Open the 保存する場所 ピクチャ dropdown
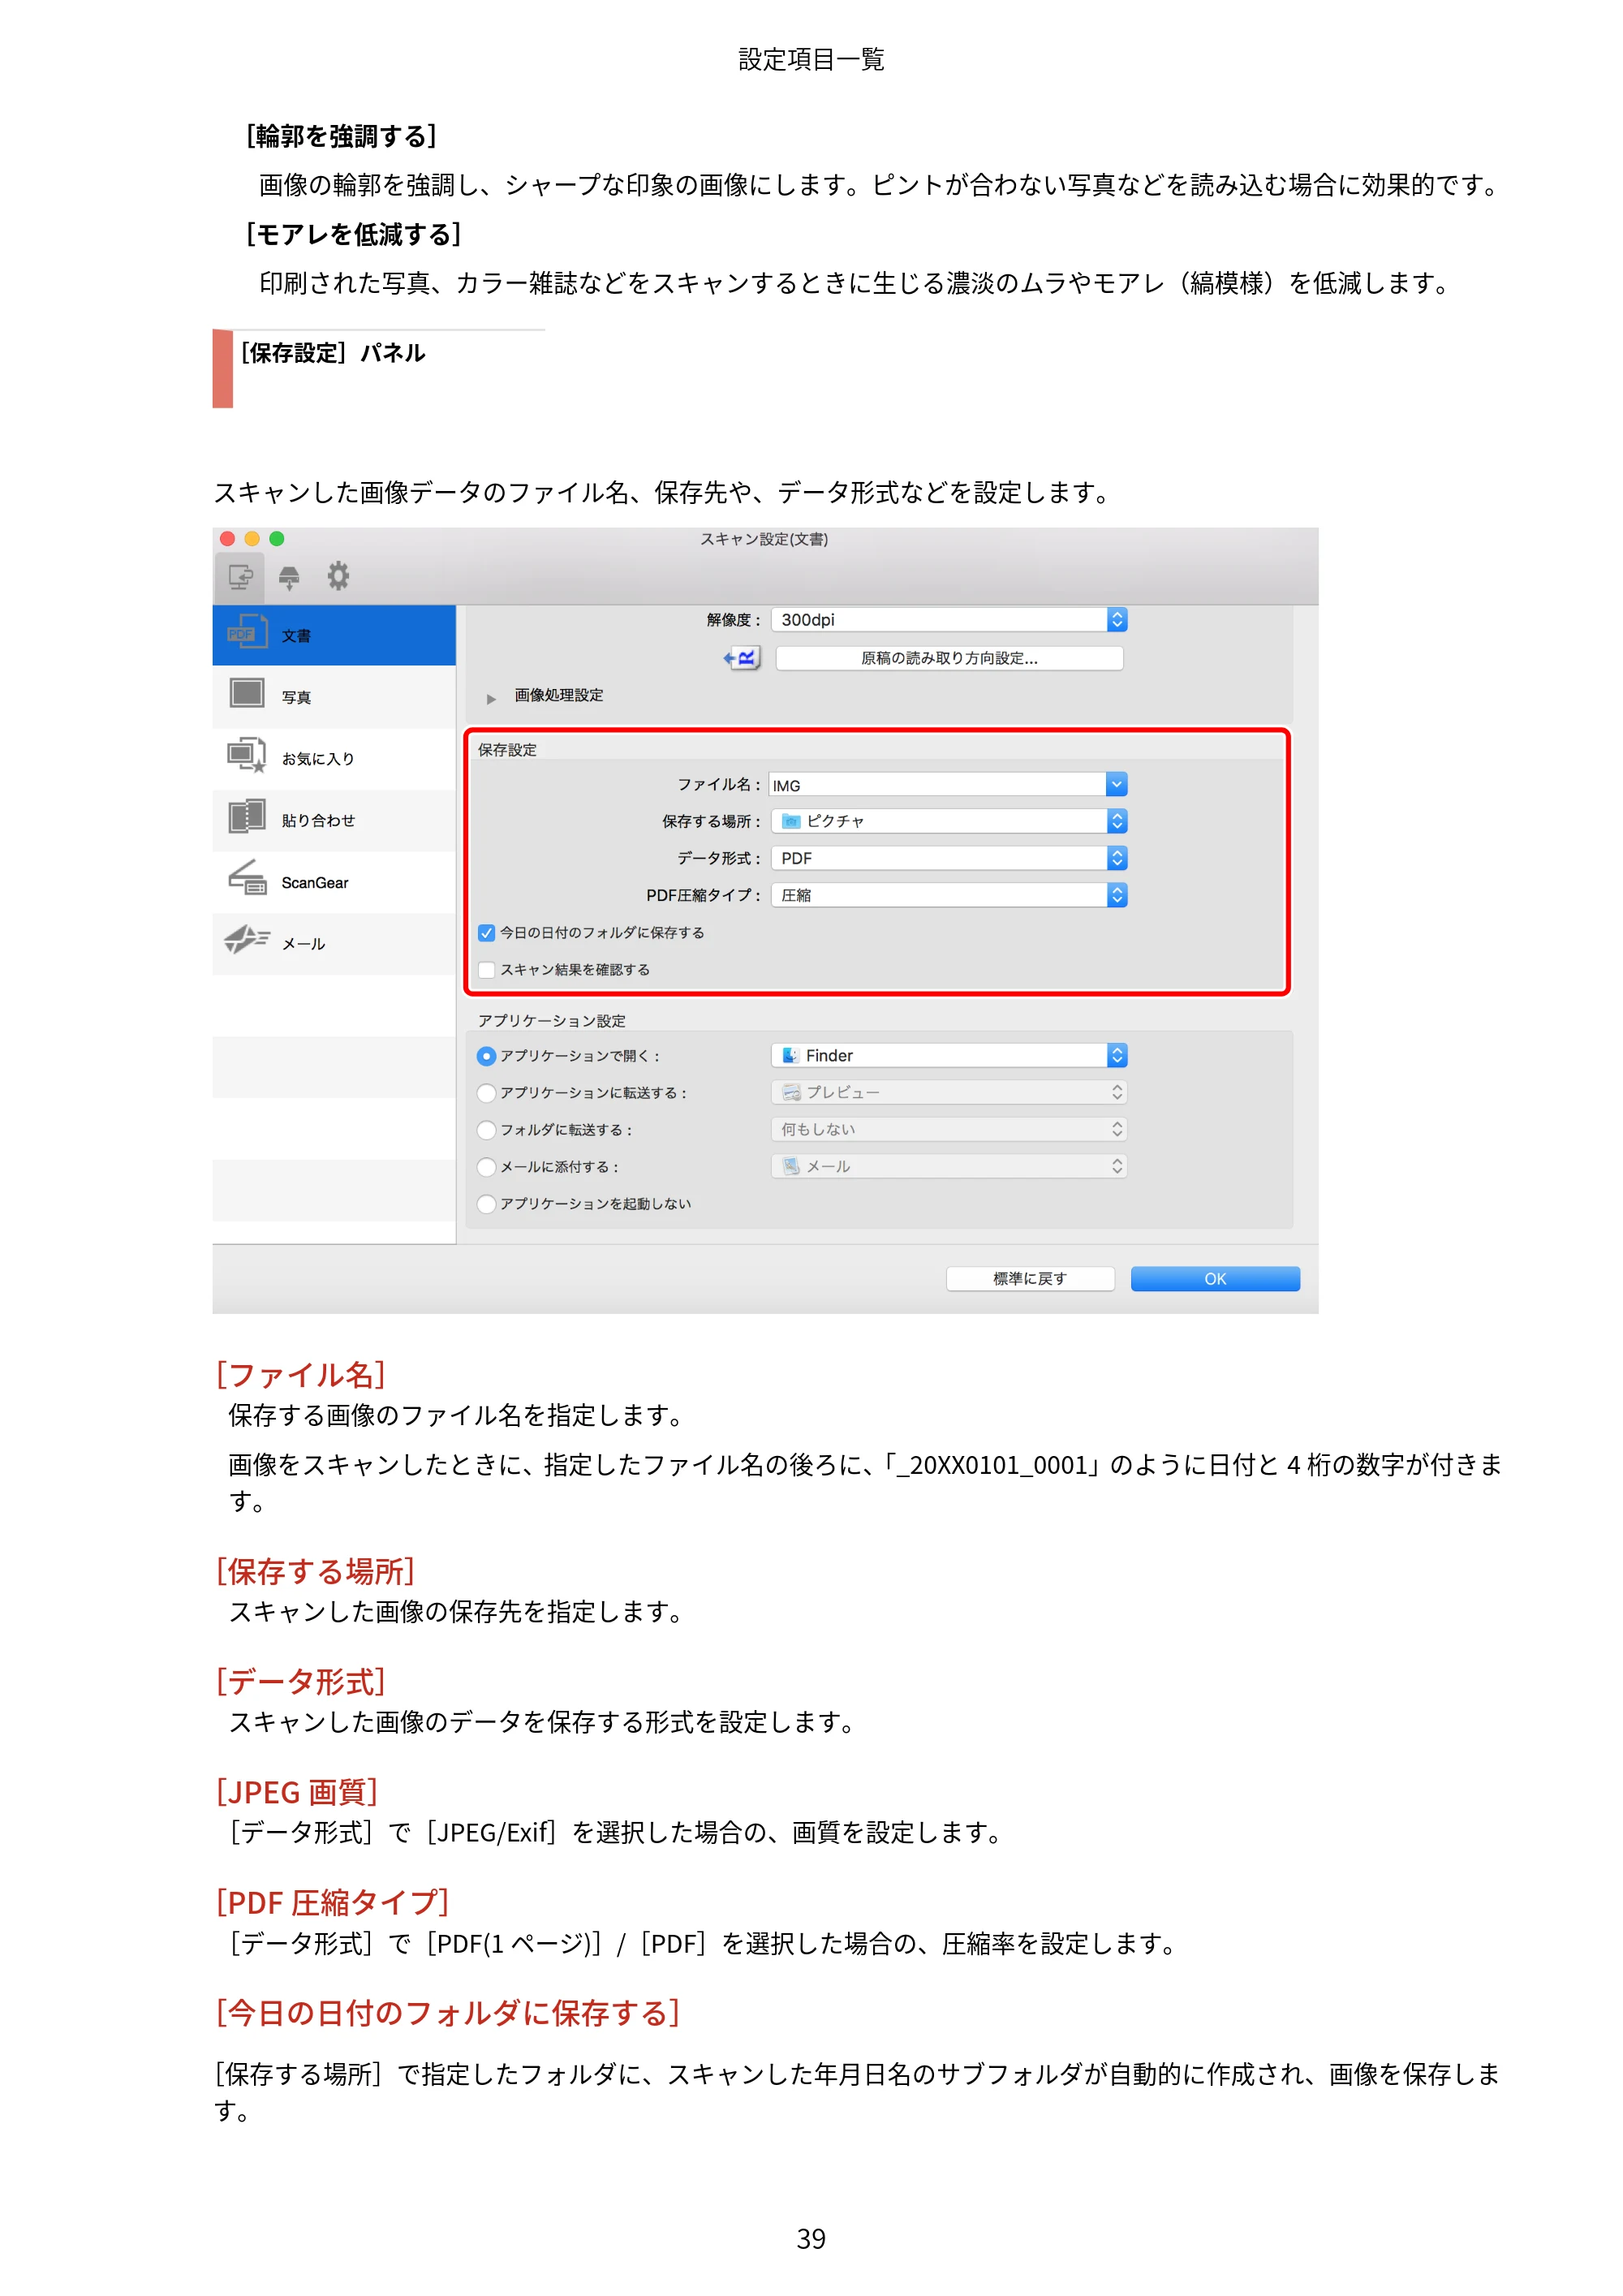1623x2296 pixels. point(949,821)
